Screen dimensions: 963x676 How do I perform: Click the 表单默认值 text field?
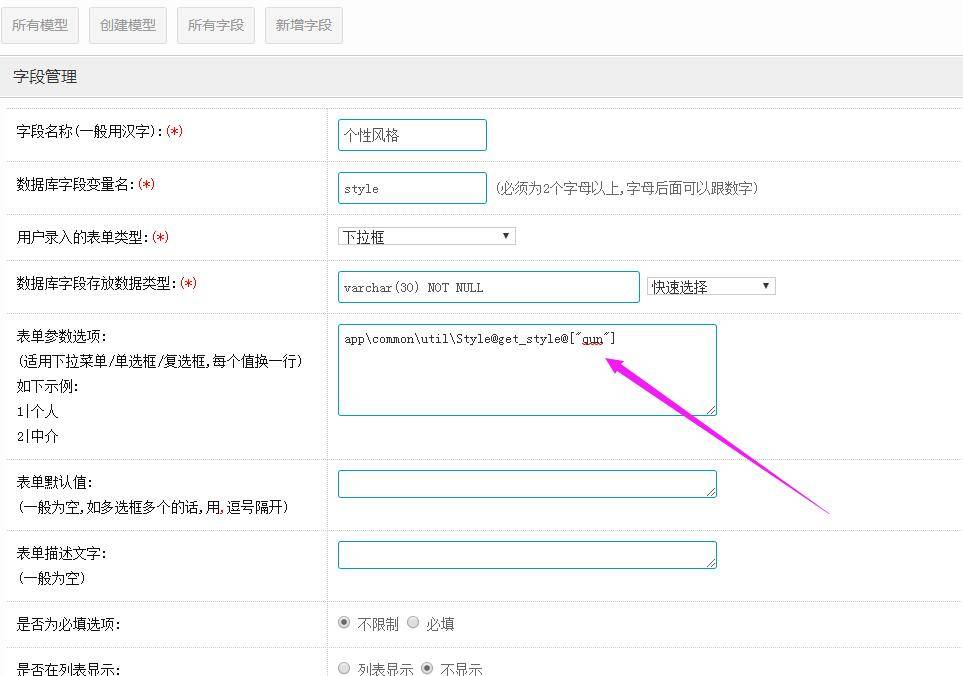pos(527,484)
